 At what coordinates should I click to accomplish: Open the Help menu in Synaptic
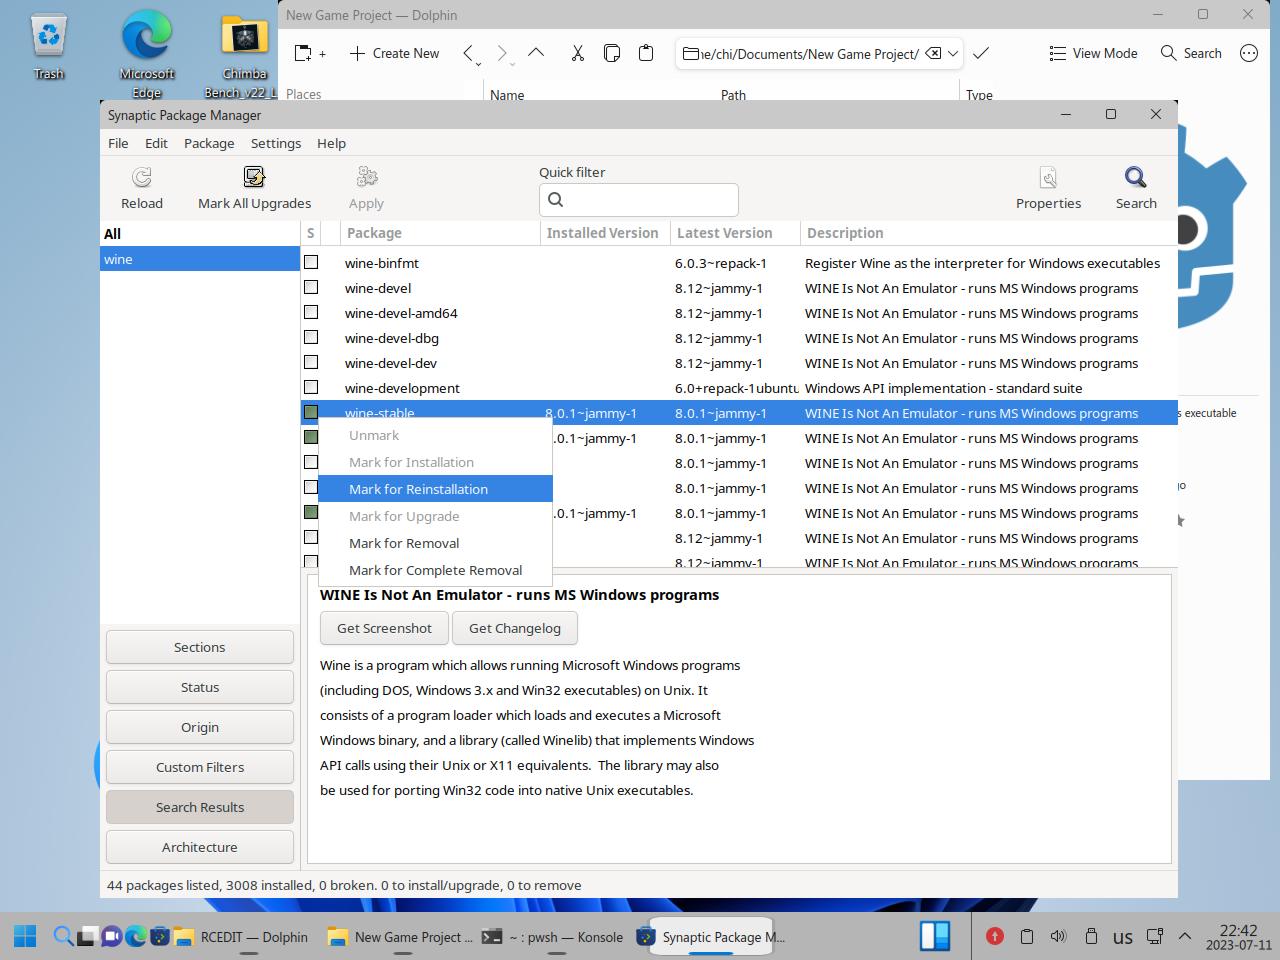point(331,143)
